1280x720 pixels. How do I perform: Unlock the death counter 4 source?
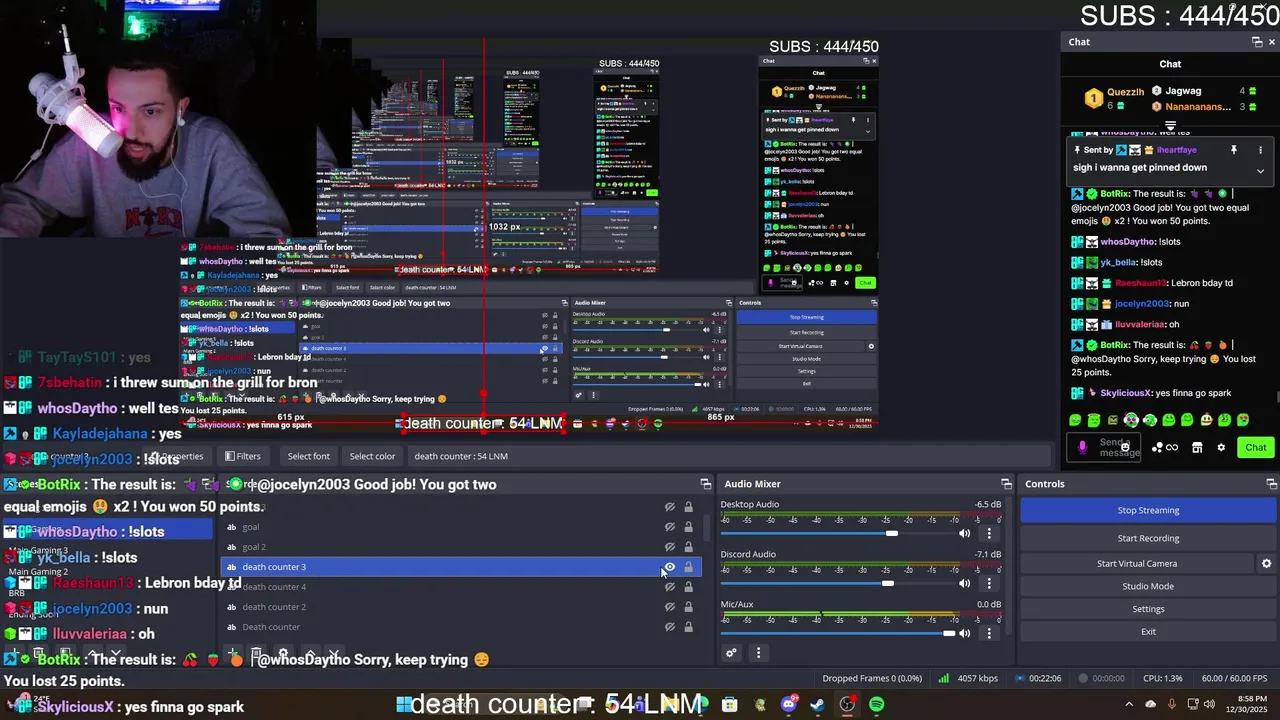[x=688, y=587]
